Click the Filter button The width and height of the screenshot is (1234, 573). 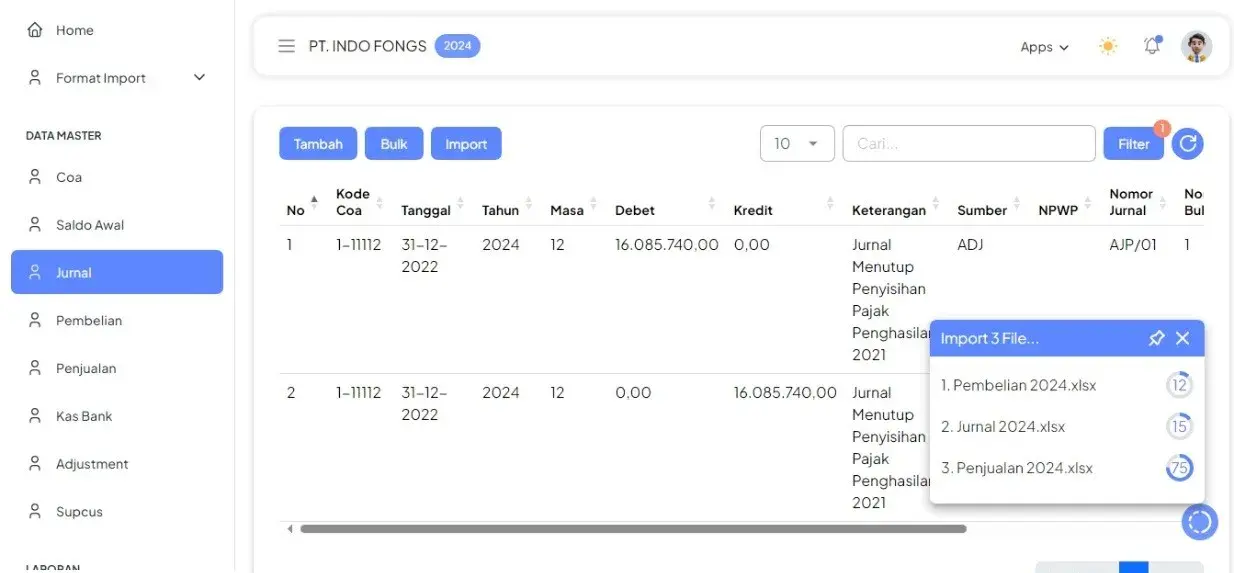(x=1134, y=144)
